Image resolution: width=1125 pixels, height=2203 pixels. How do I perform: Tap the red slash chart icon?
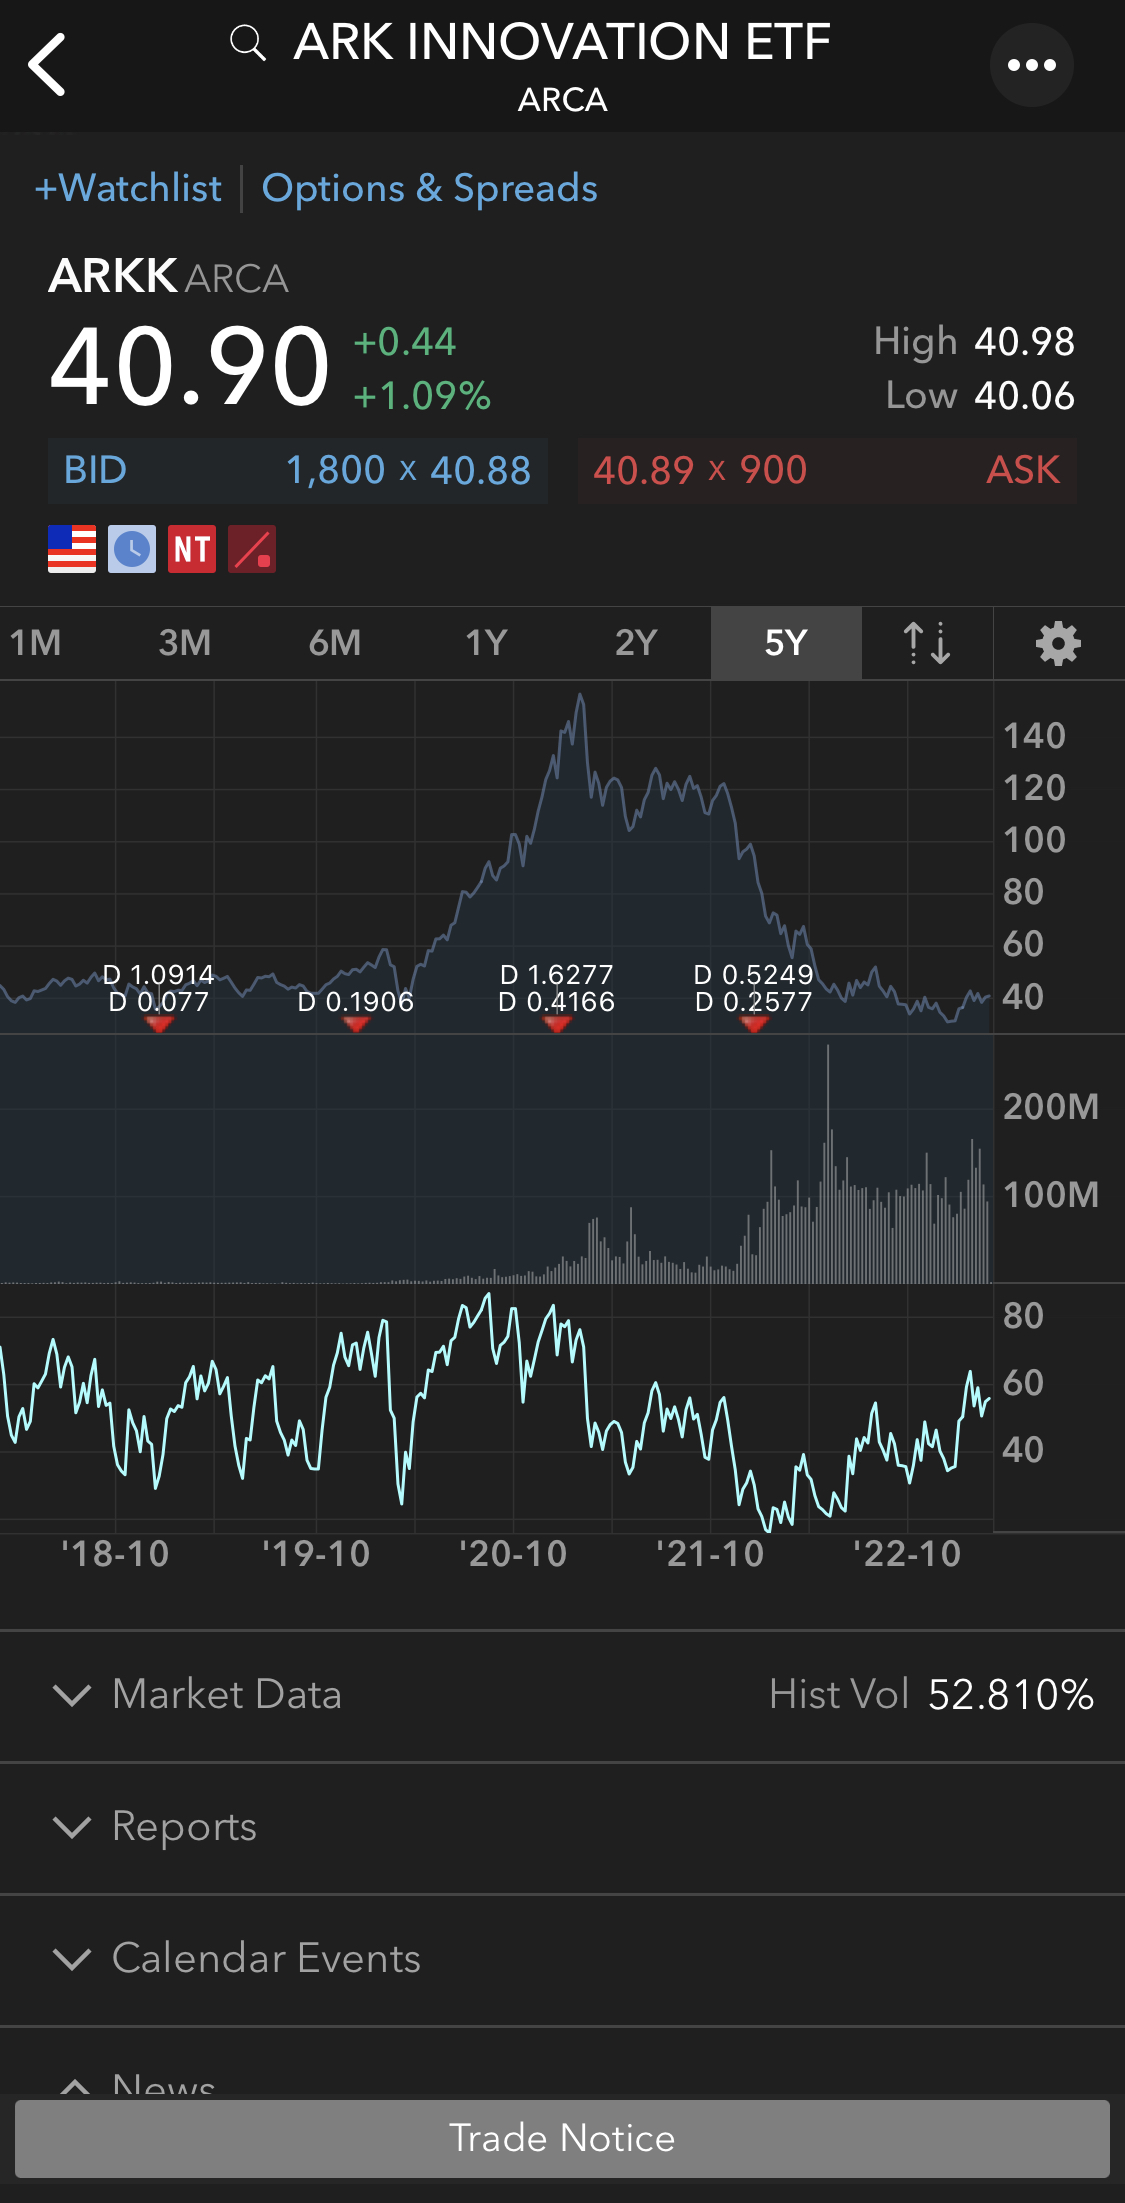point(252,549)
